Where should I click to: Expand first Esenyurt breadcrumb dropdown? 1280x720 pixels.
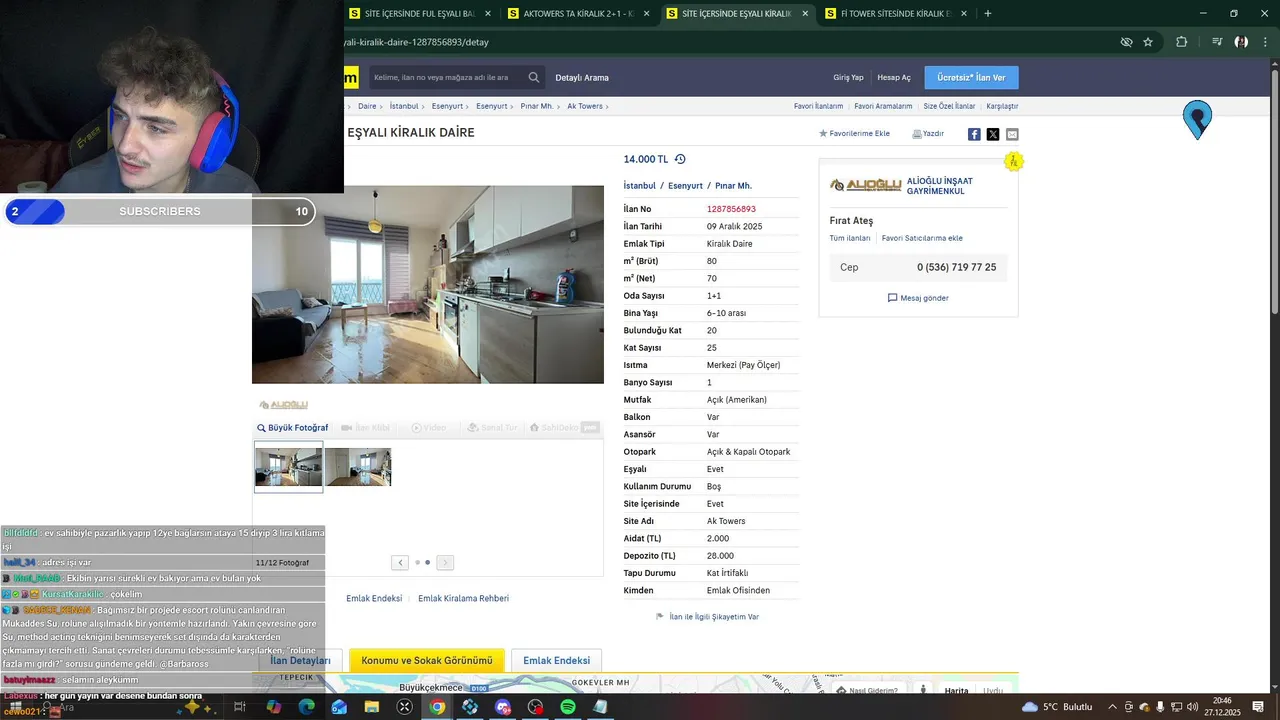(468, 106)
